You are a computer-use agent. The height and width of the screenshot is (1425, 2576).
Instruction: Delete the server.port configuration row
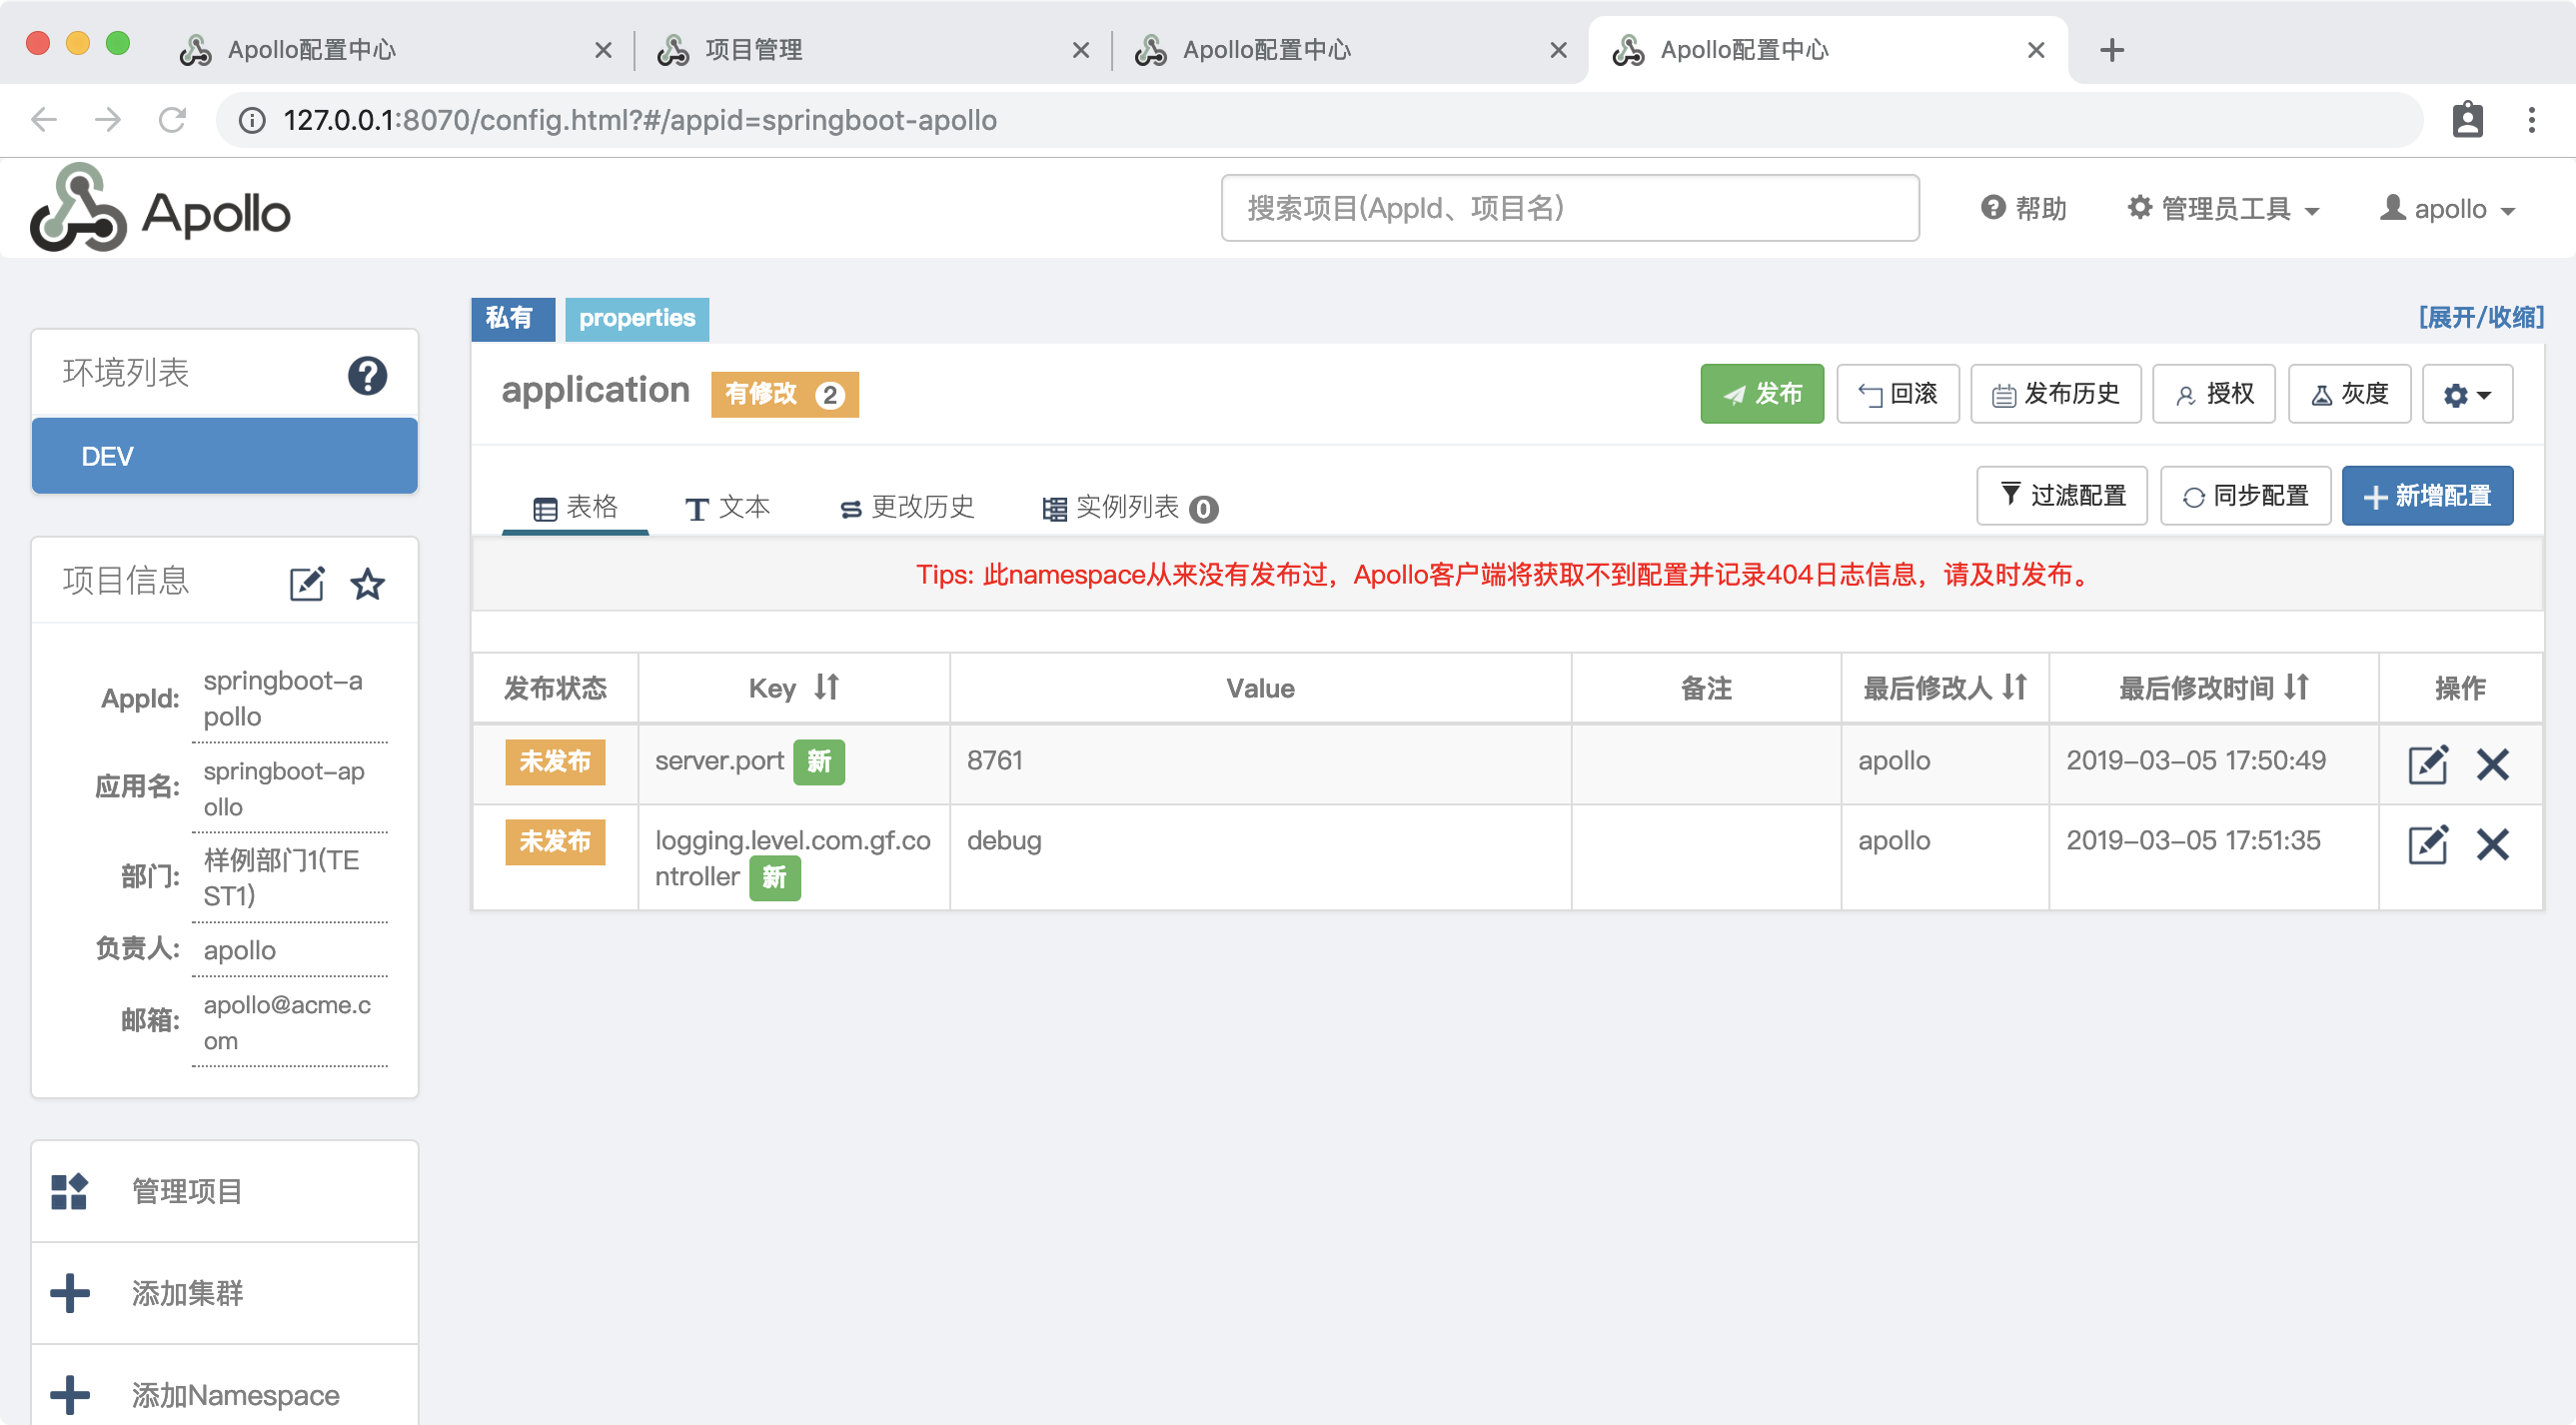pos(2492,764)
